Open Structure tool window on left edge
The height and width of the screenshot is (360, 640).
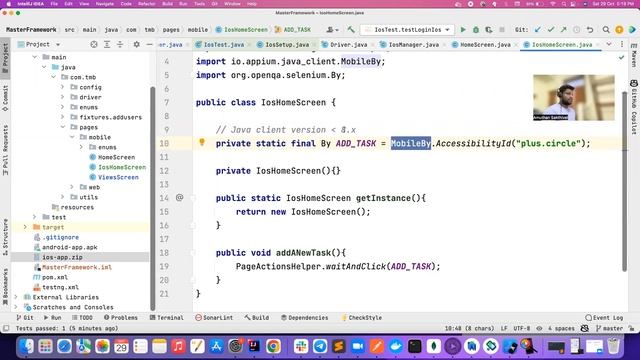(5, 237)
